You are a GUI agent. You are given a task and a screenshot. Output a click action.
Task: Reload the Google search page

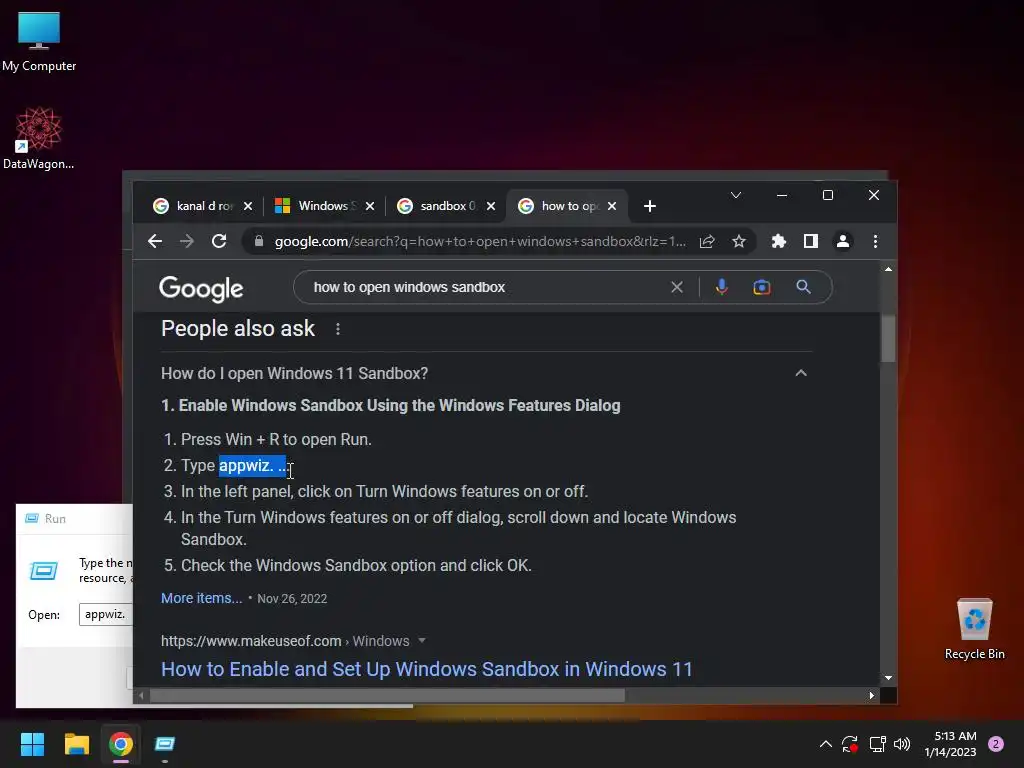tap(219, 242)
